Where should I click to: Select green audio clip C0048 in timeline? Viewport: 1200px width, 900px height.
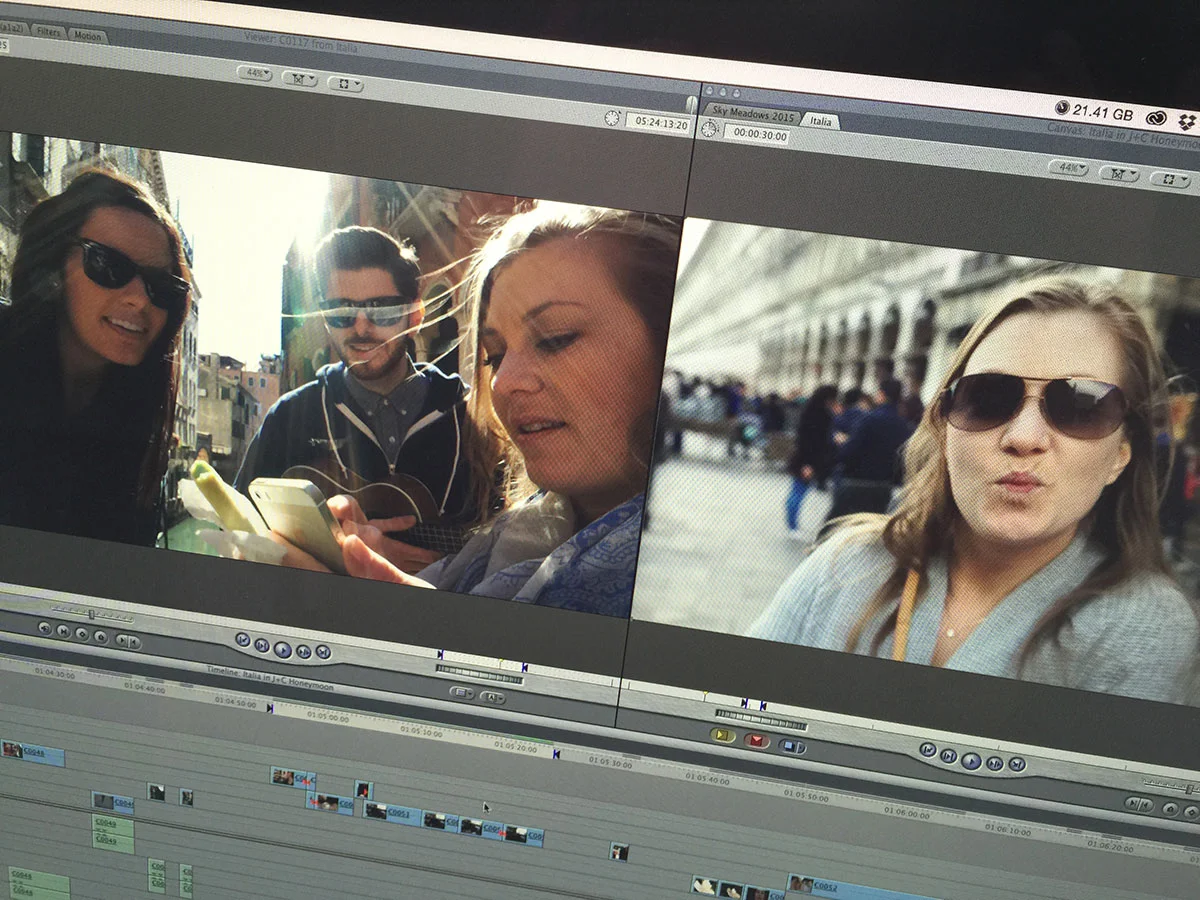click(x=39, y=883)
